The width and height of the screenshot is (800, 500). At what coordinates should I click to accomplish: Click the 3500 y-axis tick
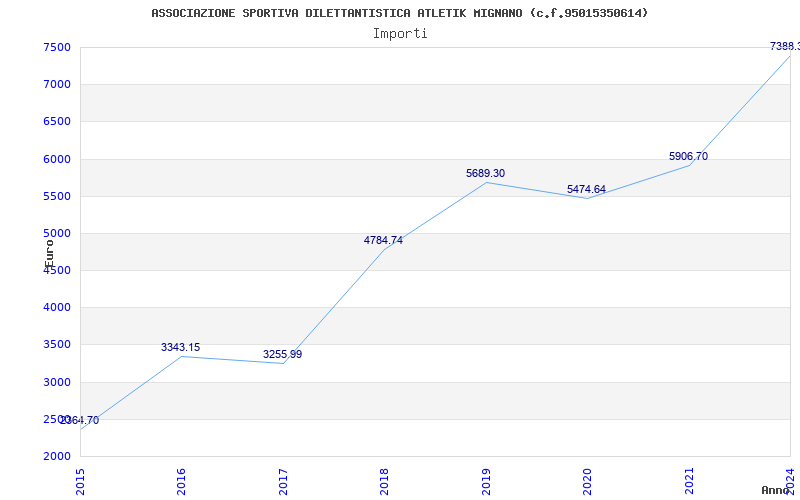pyautogui.click(x=57, y=345)
